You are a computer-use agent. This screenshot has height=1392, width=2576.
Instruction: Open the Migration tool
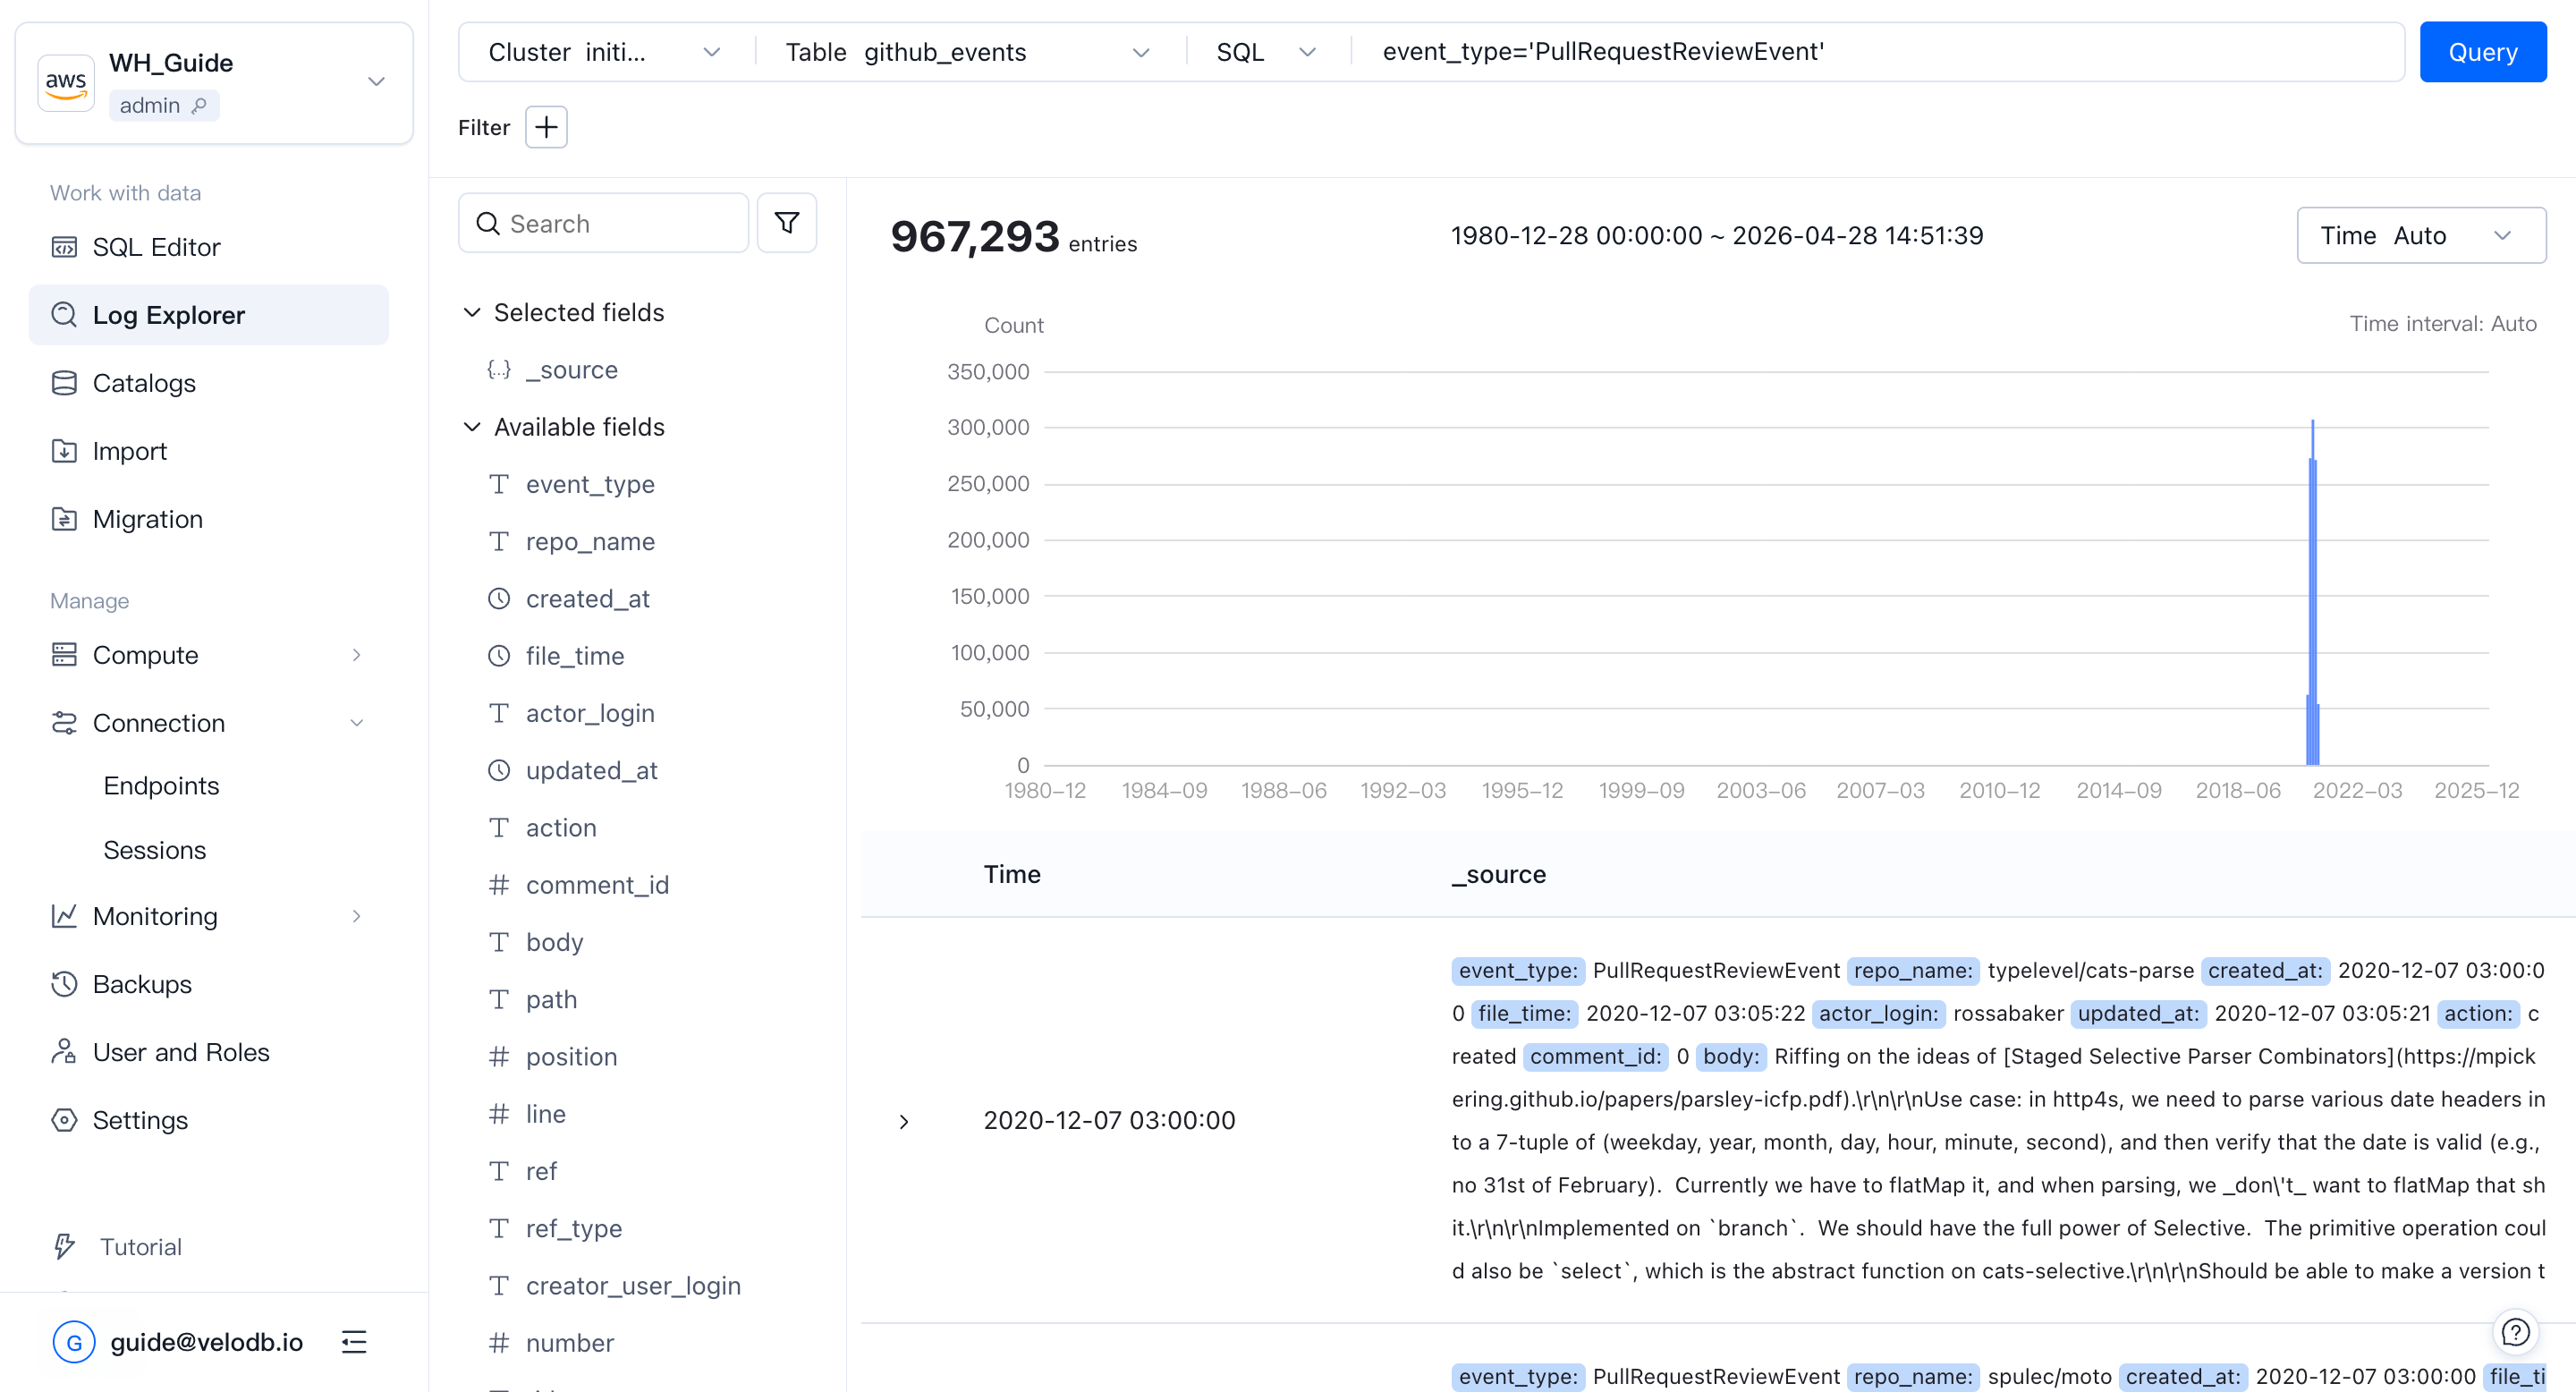(147, 518)
